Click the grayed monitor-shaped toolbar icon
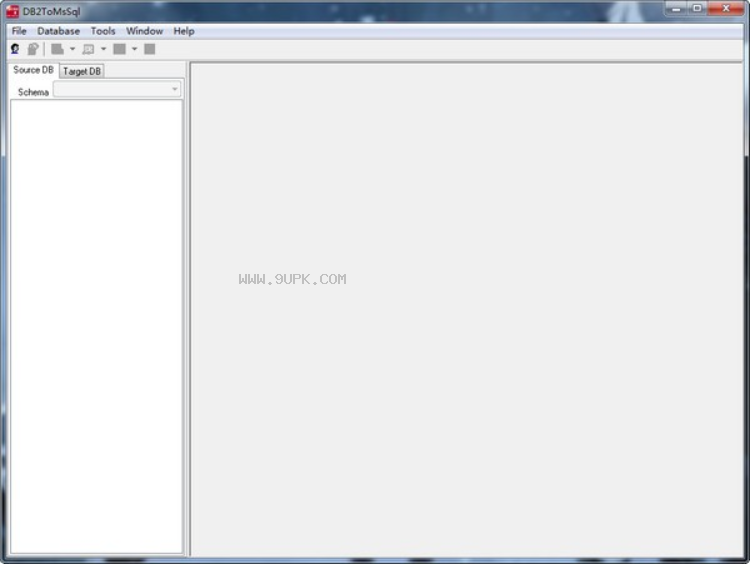Screen dimensions: 750x564 (x=88, y=49)
